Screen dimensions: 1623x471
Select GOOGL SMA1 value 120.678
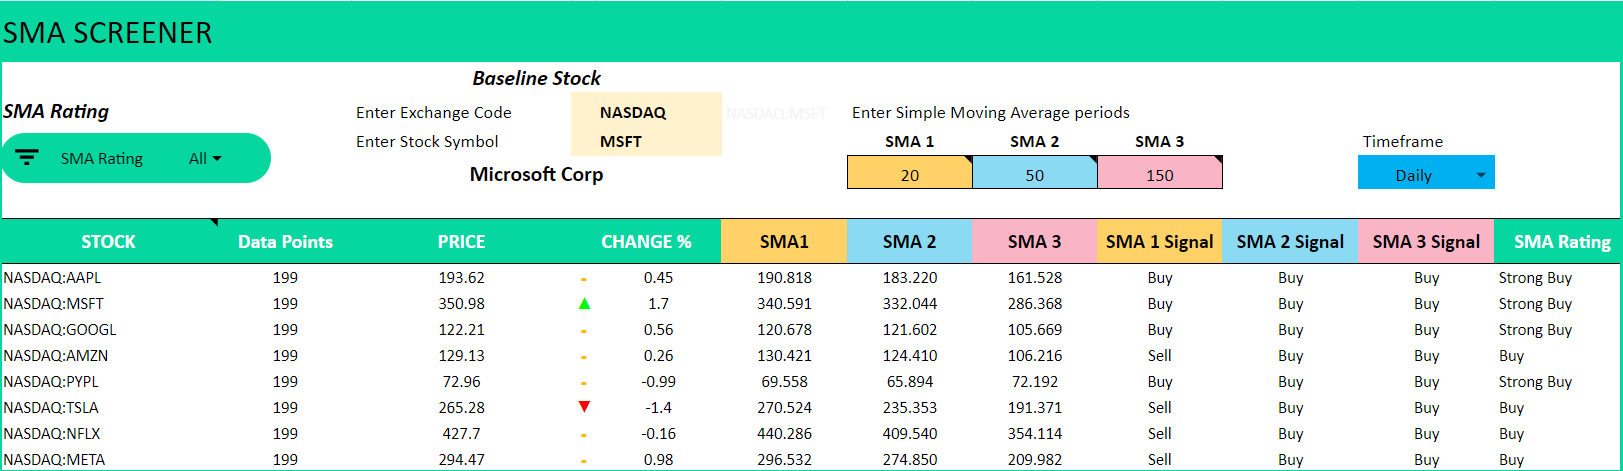(784, 329)
